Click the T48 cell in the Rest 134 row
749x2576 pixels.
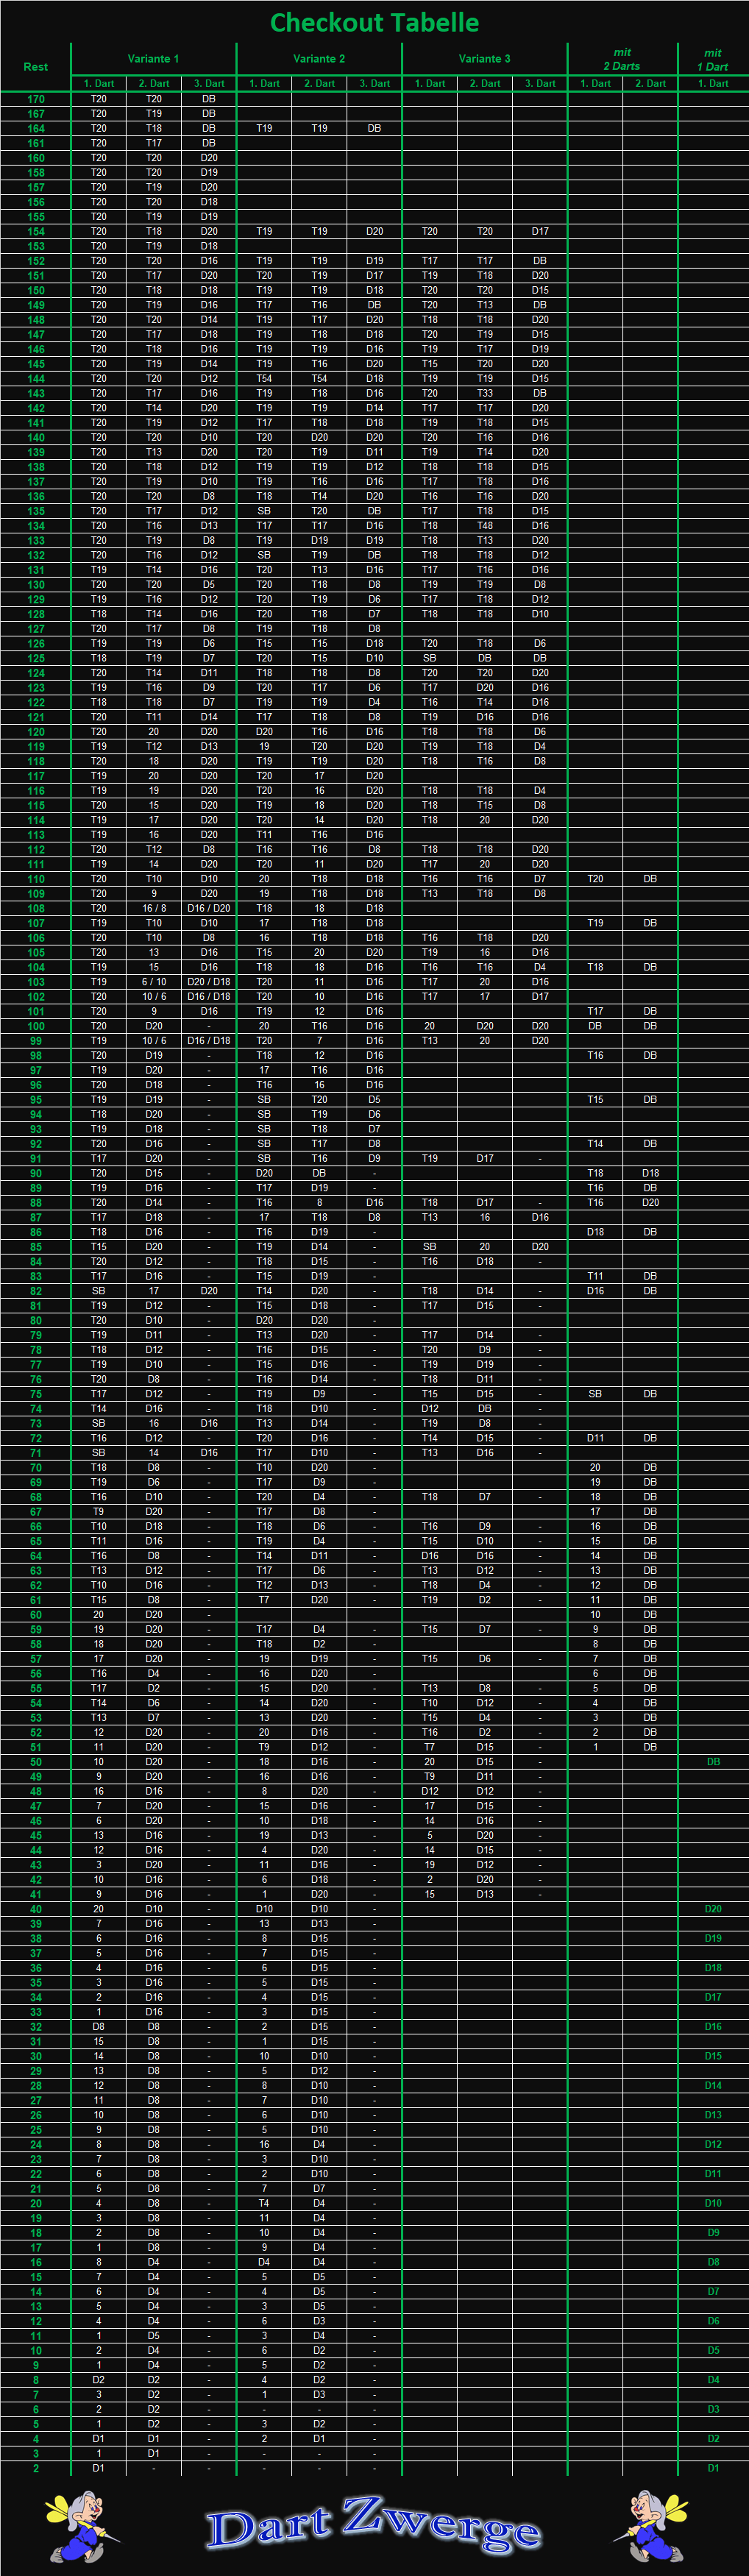[484, 526]
